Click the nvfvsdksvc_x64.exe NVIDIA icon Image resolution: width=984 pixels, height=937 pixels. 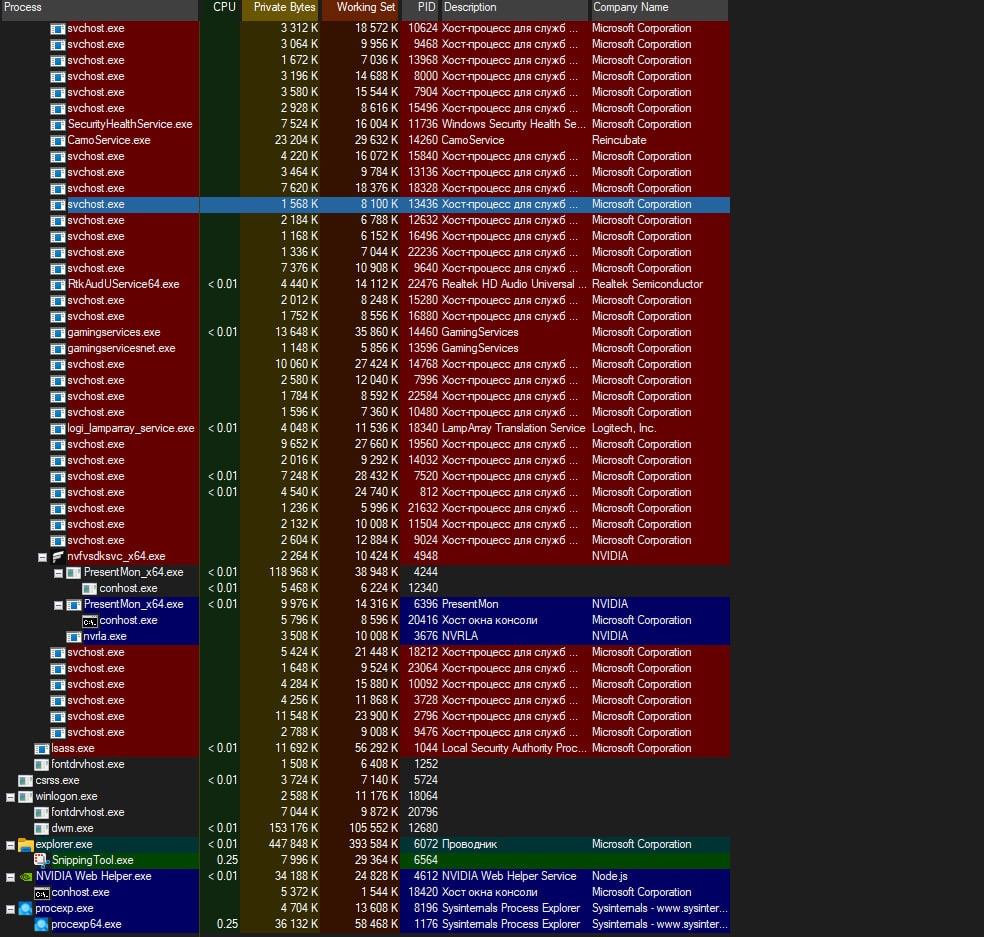pyautogui.click(x=58, y=557)
